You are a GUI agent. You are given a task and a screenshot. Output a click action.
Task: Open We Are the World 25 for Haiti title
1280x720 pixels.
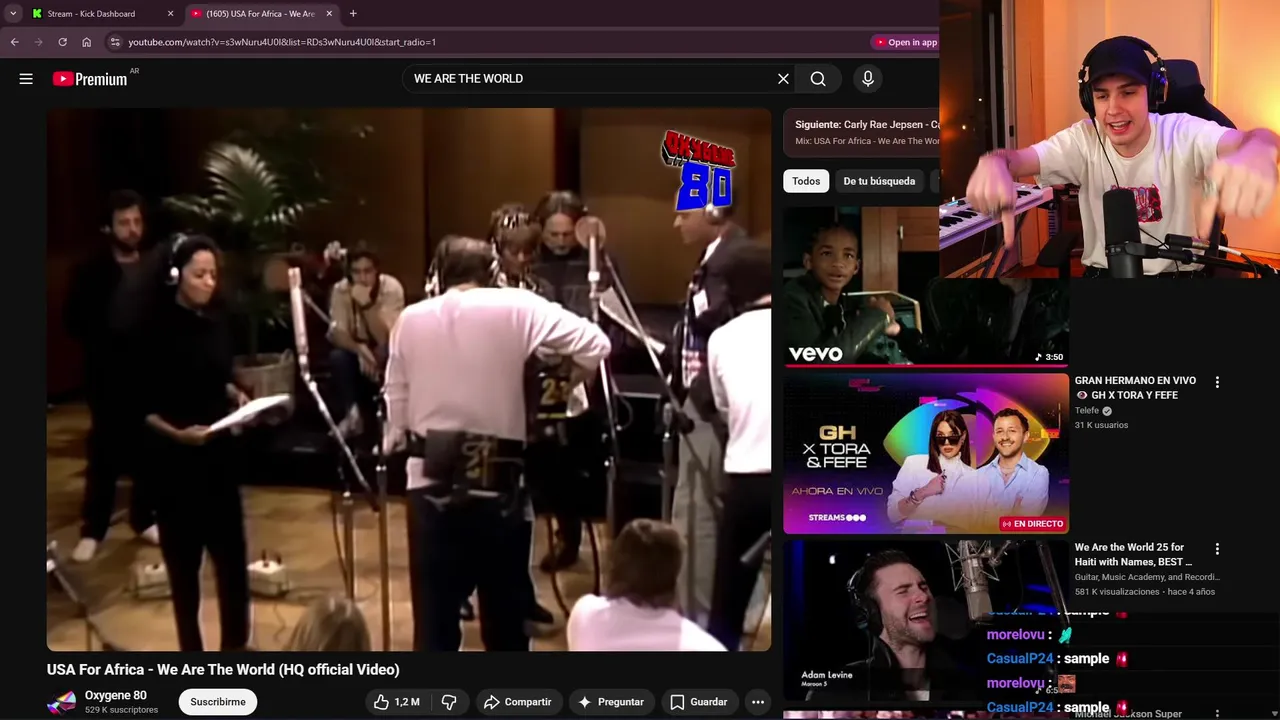[x=1133, y=555]
